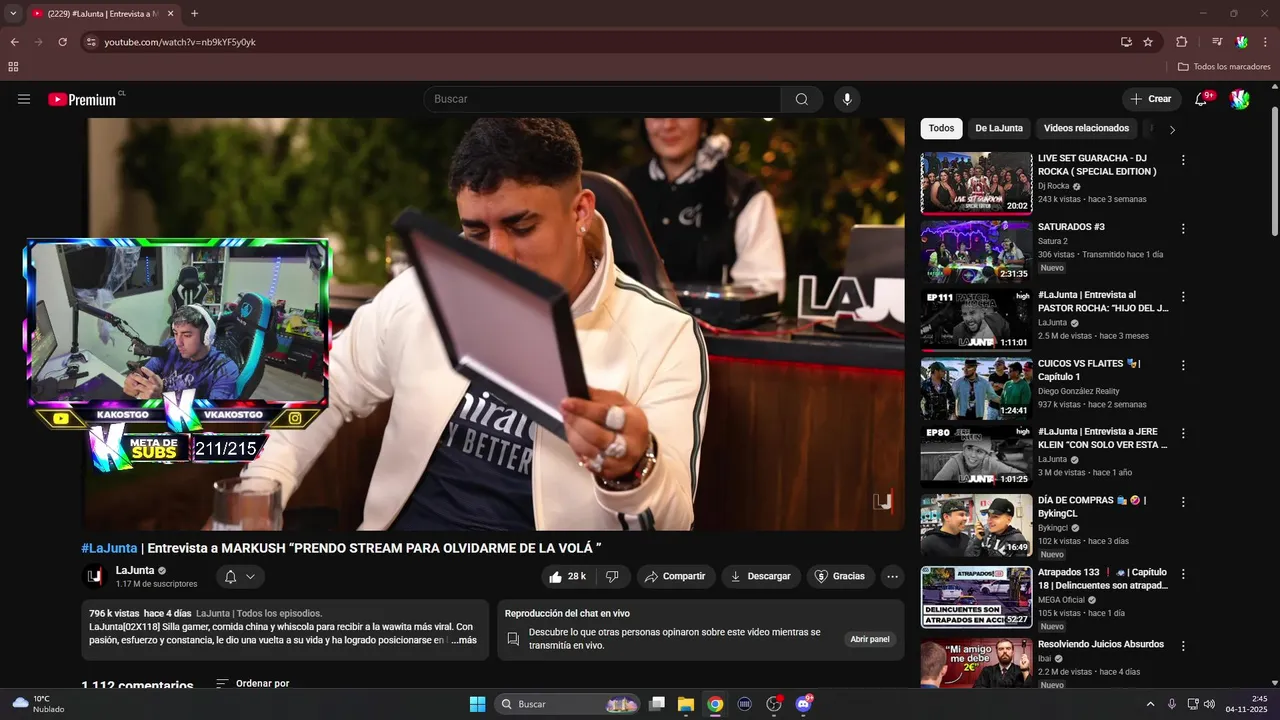1280x720 pixels.
Task: Open the #LaJunta hashtag link in title
Action: pos(109,548)
